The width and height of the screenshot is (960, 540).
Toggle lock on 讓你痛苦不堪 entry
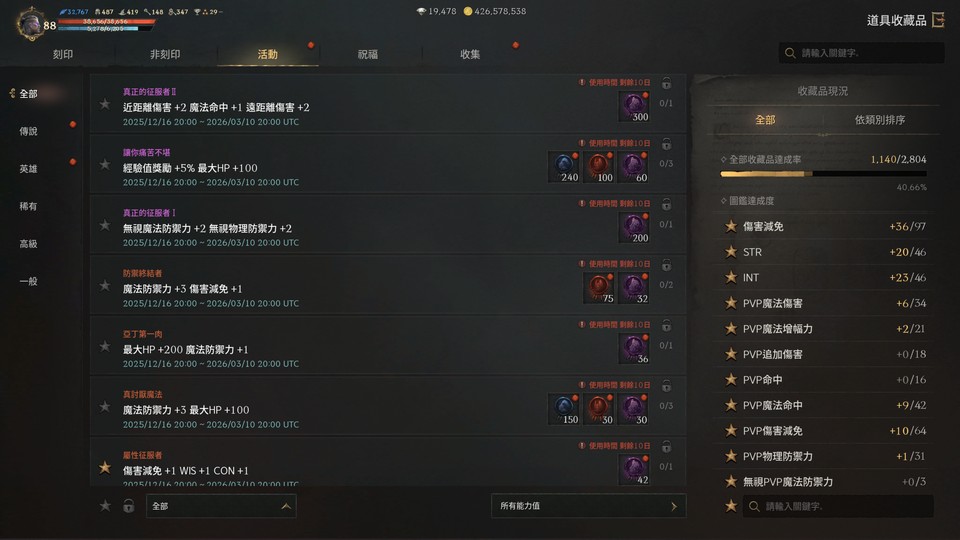tap(666, 144)
